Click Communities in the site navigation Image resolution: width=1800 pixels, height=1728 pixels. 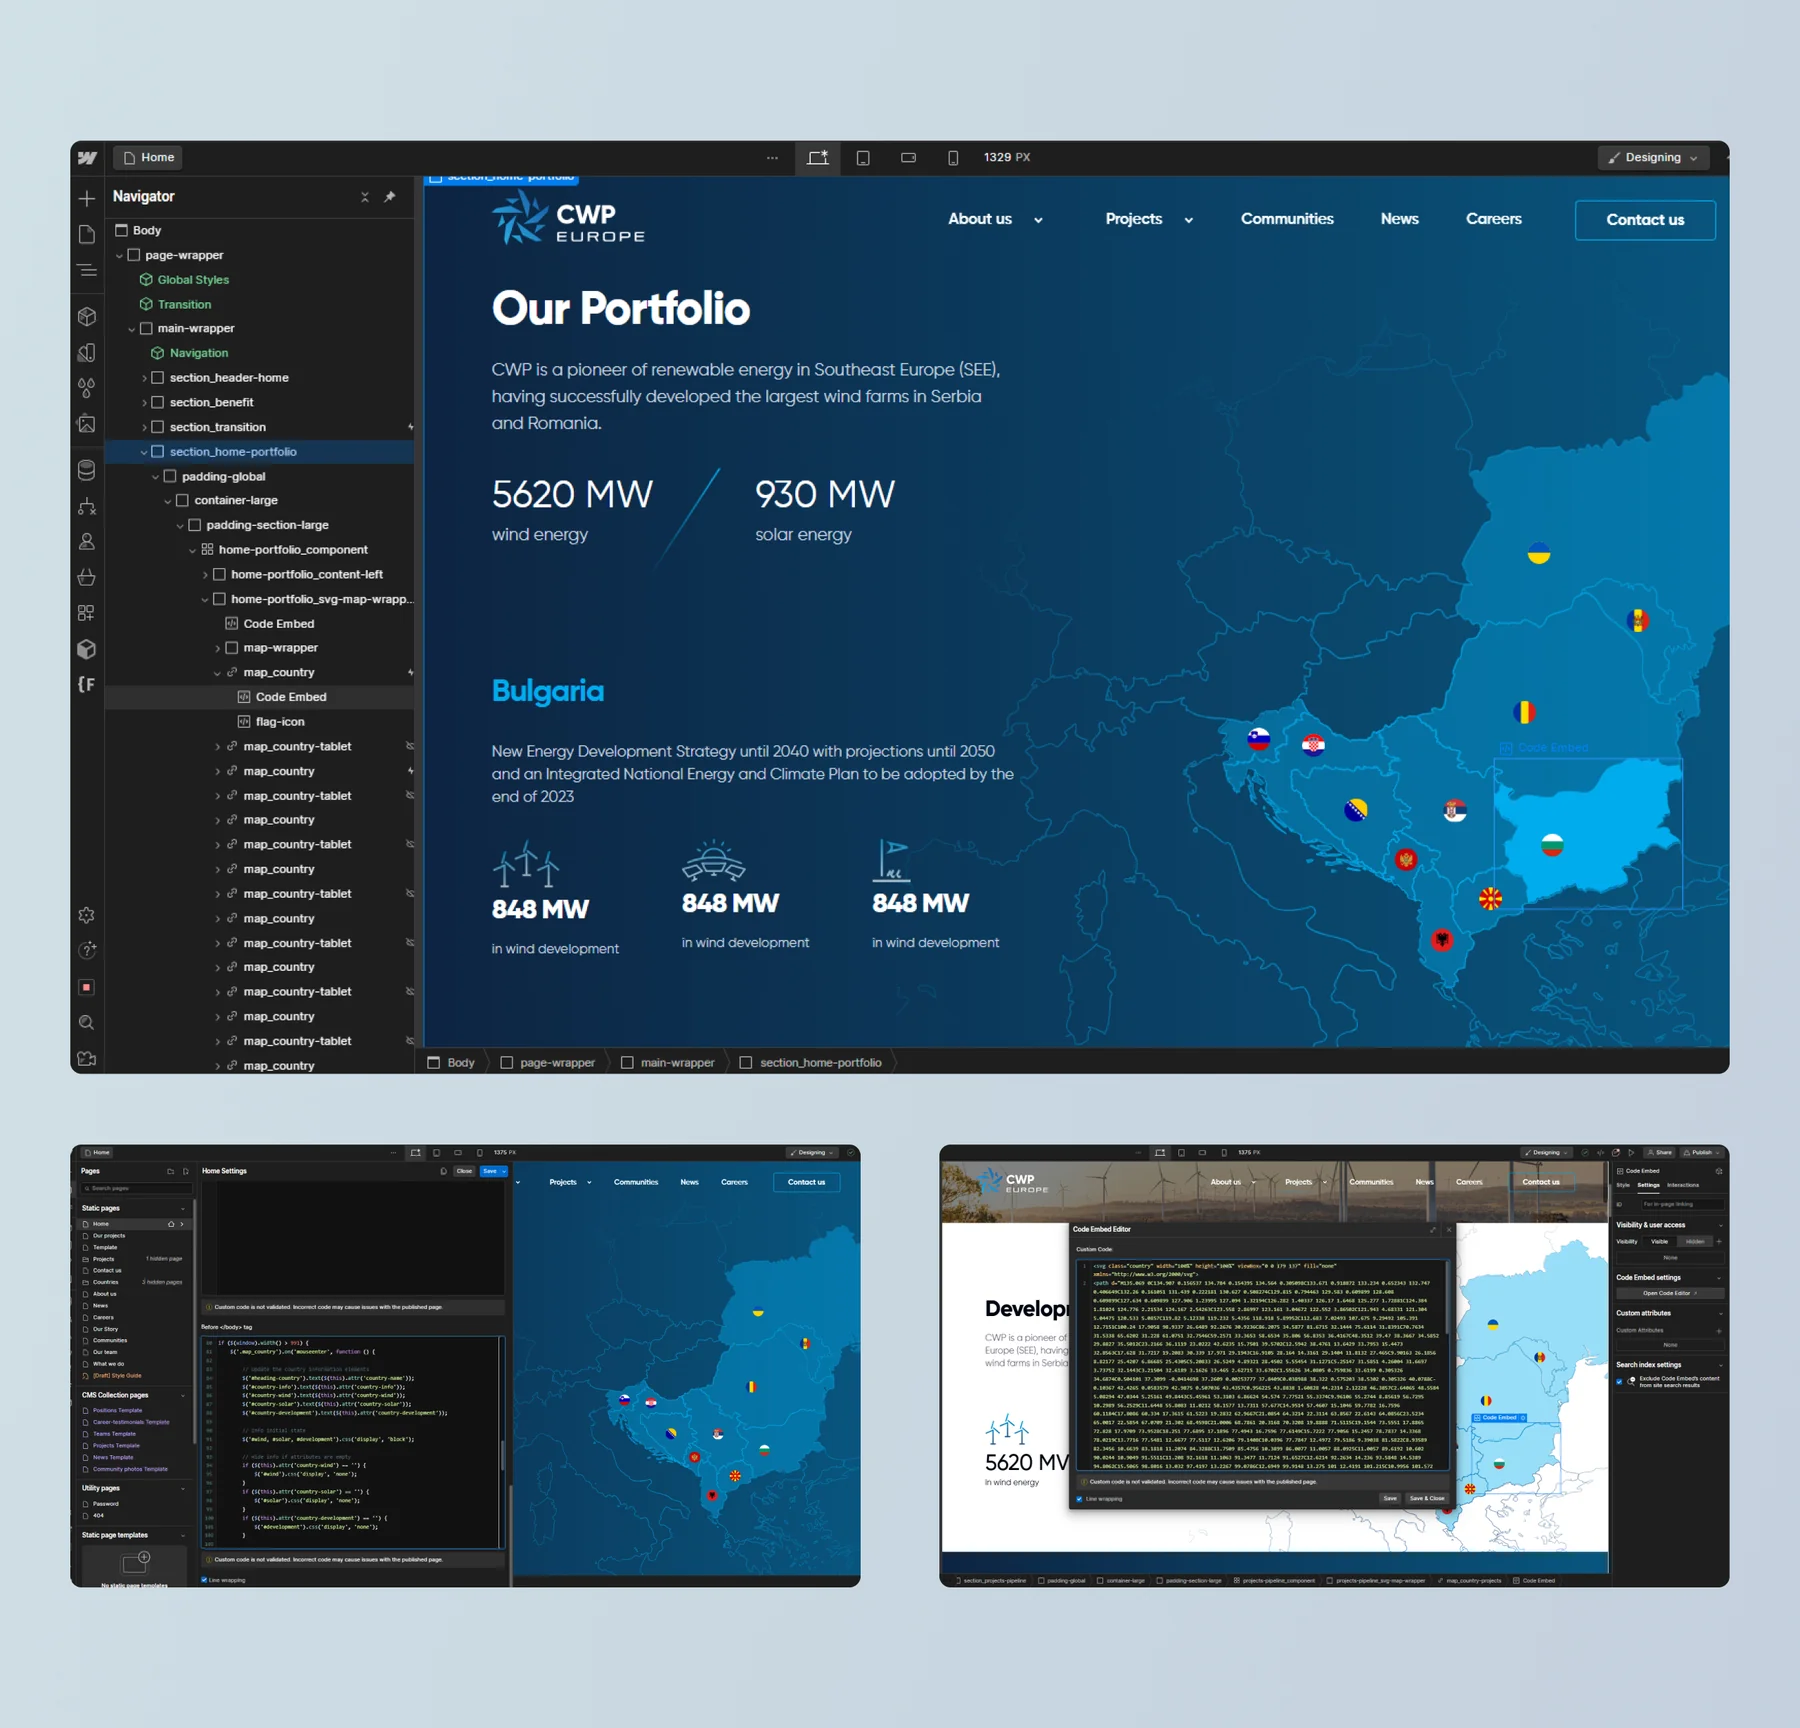point(1287,219)
